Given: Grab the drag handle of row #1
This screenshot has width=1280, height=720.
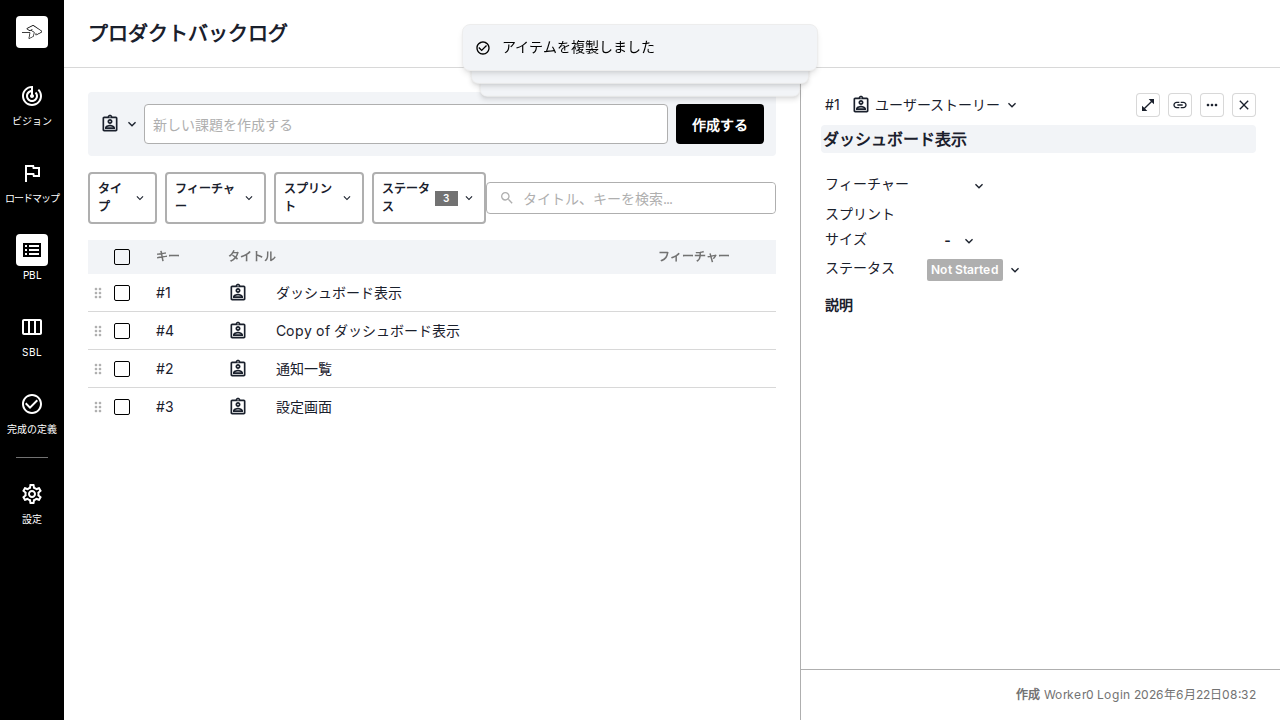Looking at the screenshot, I should coord(98,293).
